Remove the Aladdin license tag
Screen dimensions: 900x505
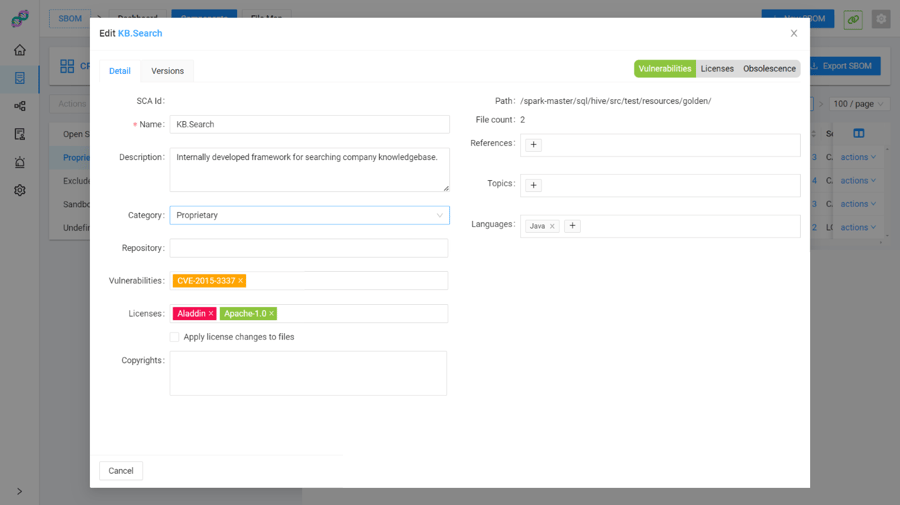(x=211, y=314)
